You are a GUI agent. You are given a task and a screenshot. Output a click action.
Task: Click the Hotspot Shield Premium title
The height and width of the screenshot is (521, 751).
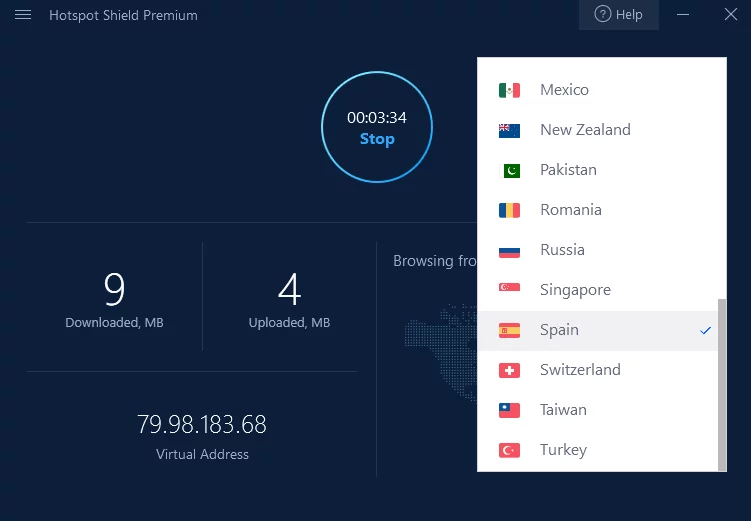(123, 15)
